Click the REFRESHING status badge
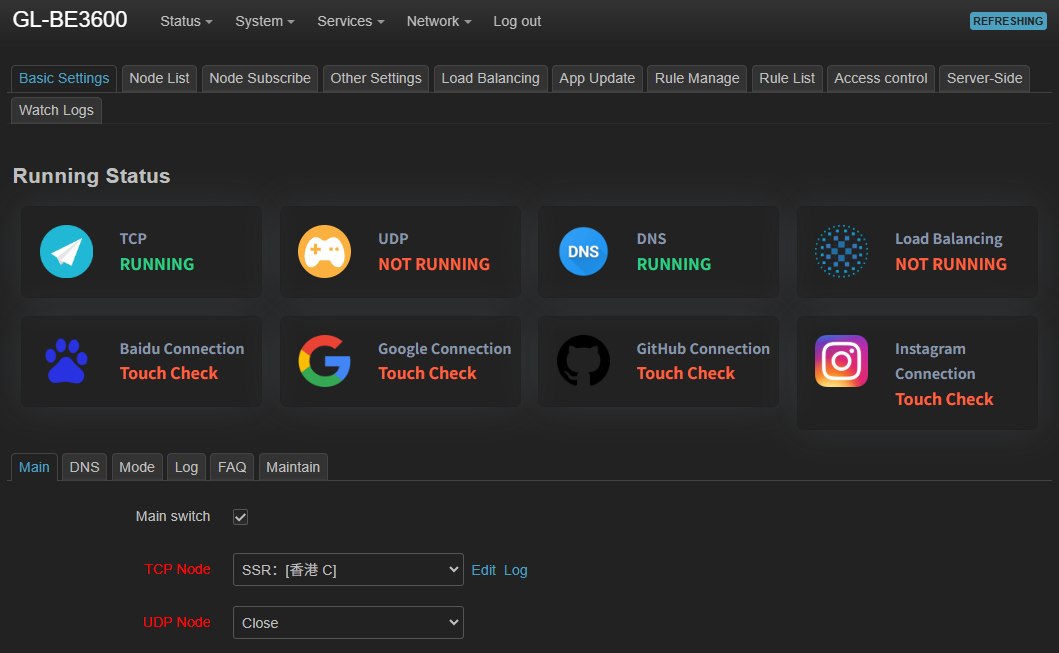Viewport: 1059px width, 653px height. click(x=1008, y=21)
